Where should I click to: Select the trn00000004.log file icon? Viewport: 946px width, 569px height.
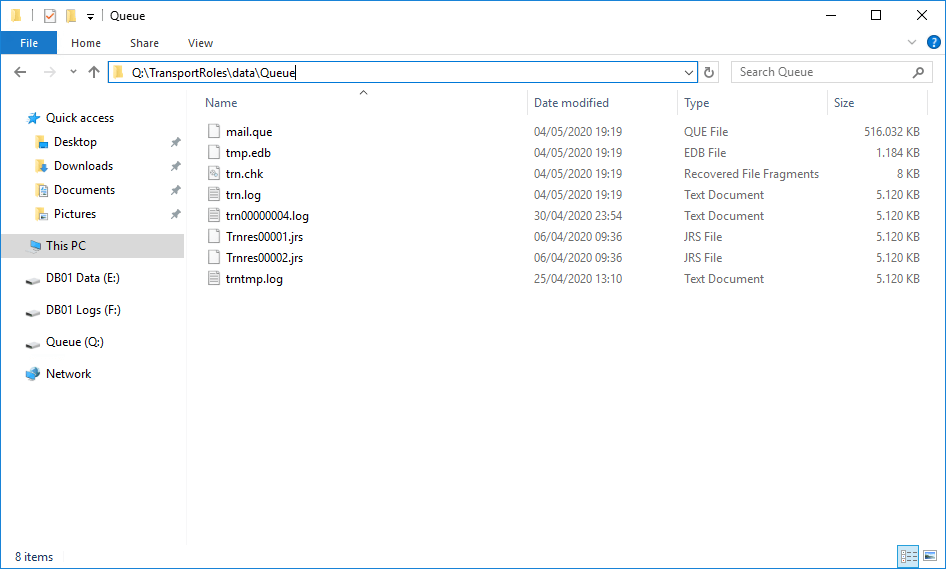point(214,216)
